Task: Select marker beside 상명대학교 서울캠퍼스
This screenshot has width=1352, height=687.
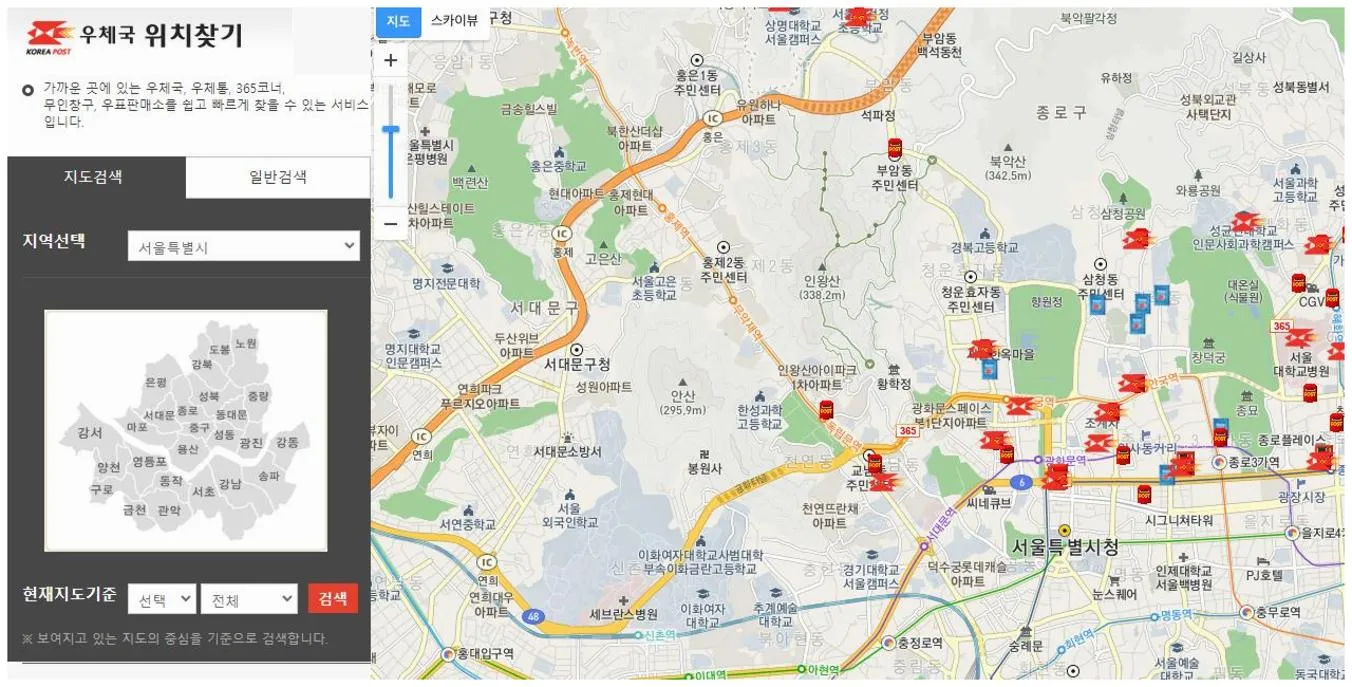Action: coord(858,17)
